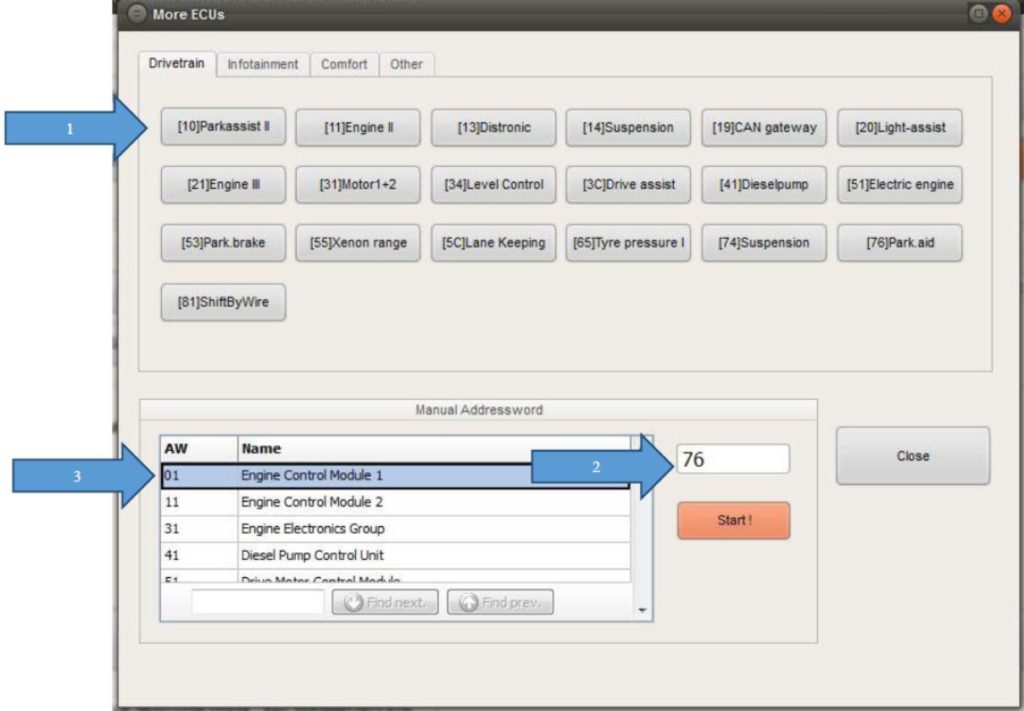Open the Other tab
Screen dimensions: 1024x711
pyautogui.click(x=406, y=64)
